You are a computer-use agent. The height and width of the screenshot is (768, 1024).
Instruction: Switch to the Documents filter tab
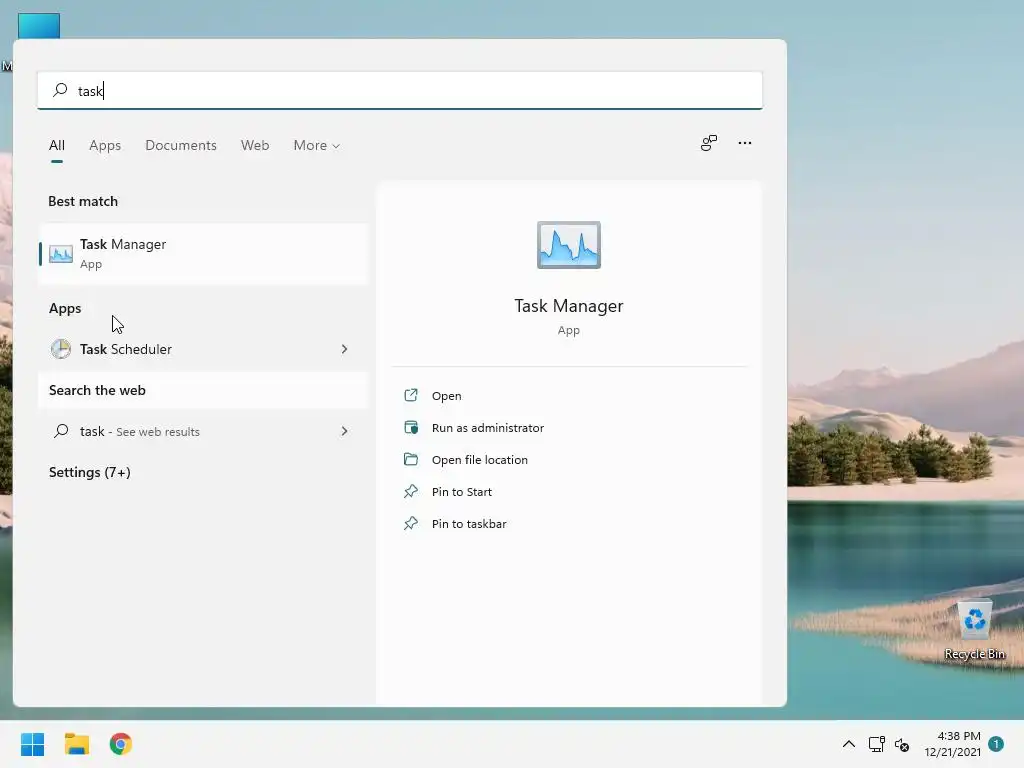click(181, 145)
